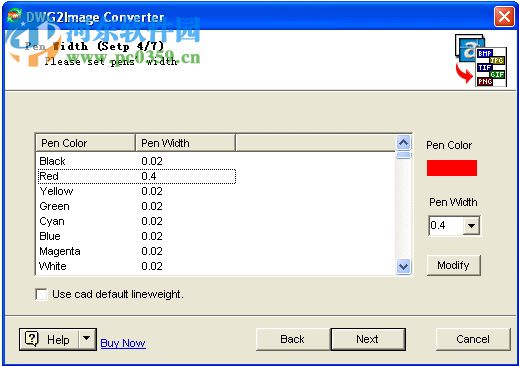The width and height of the screenshot is (519, 366).
Task: Select the Green pen row
Action: point(137,206)
